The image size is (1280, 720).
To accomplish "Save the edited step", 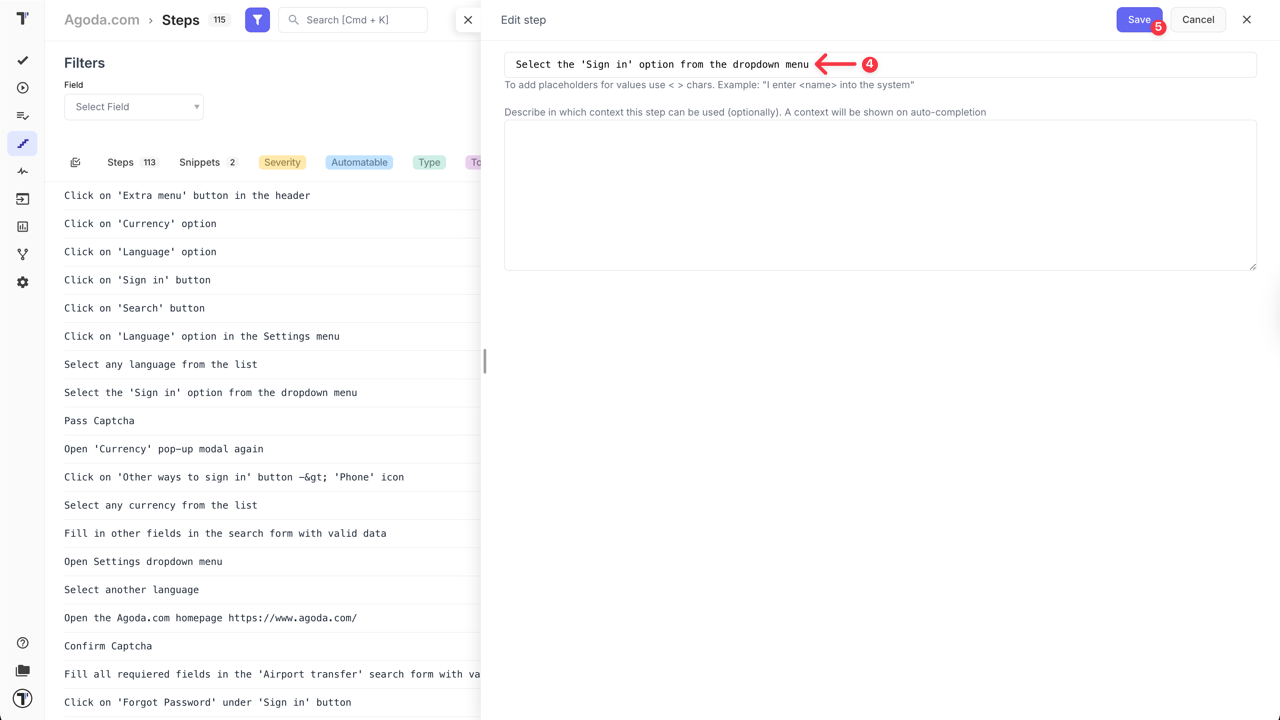I will 1138,19.
